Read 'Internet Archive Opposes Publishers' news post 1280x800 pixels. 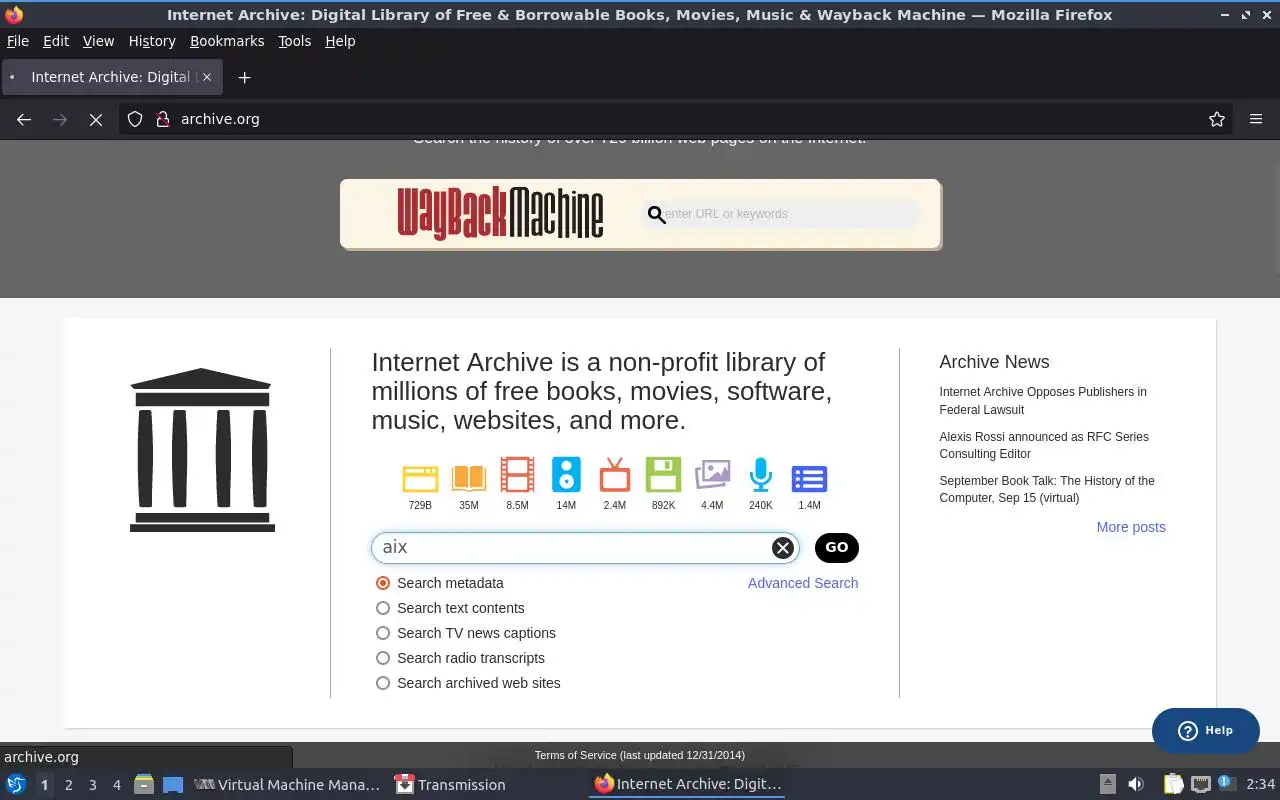click(1043, 401)
